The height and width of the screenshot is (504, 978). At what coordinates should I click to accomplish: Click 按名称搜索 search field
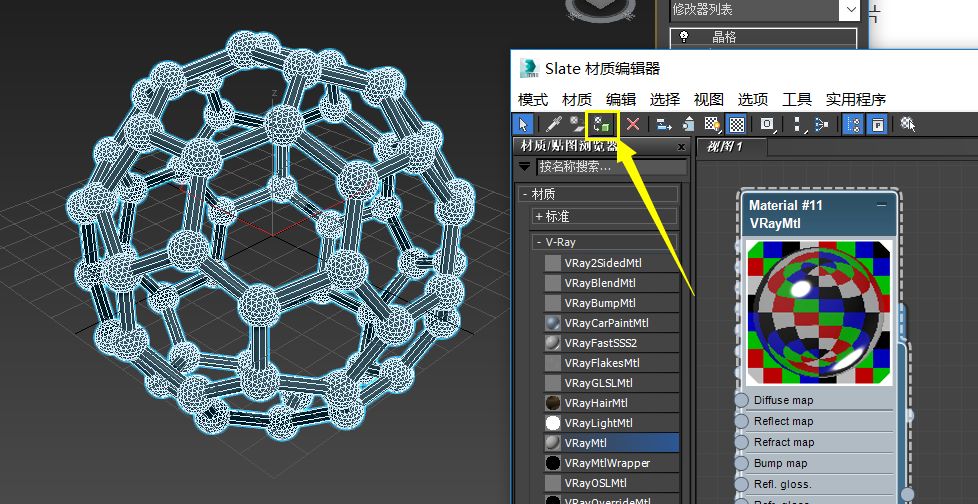(x=611, y=167)
